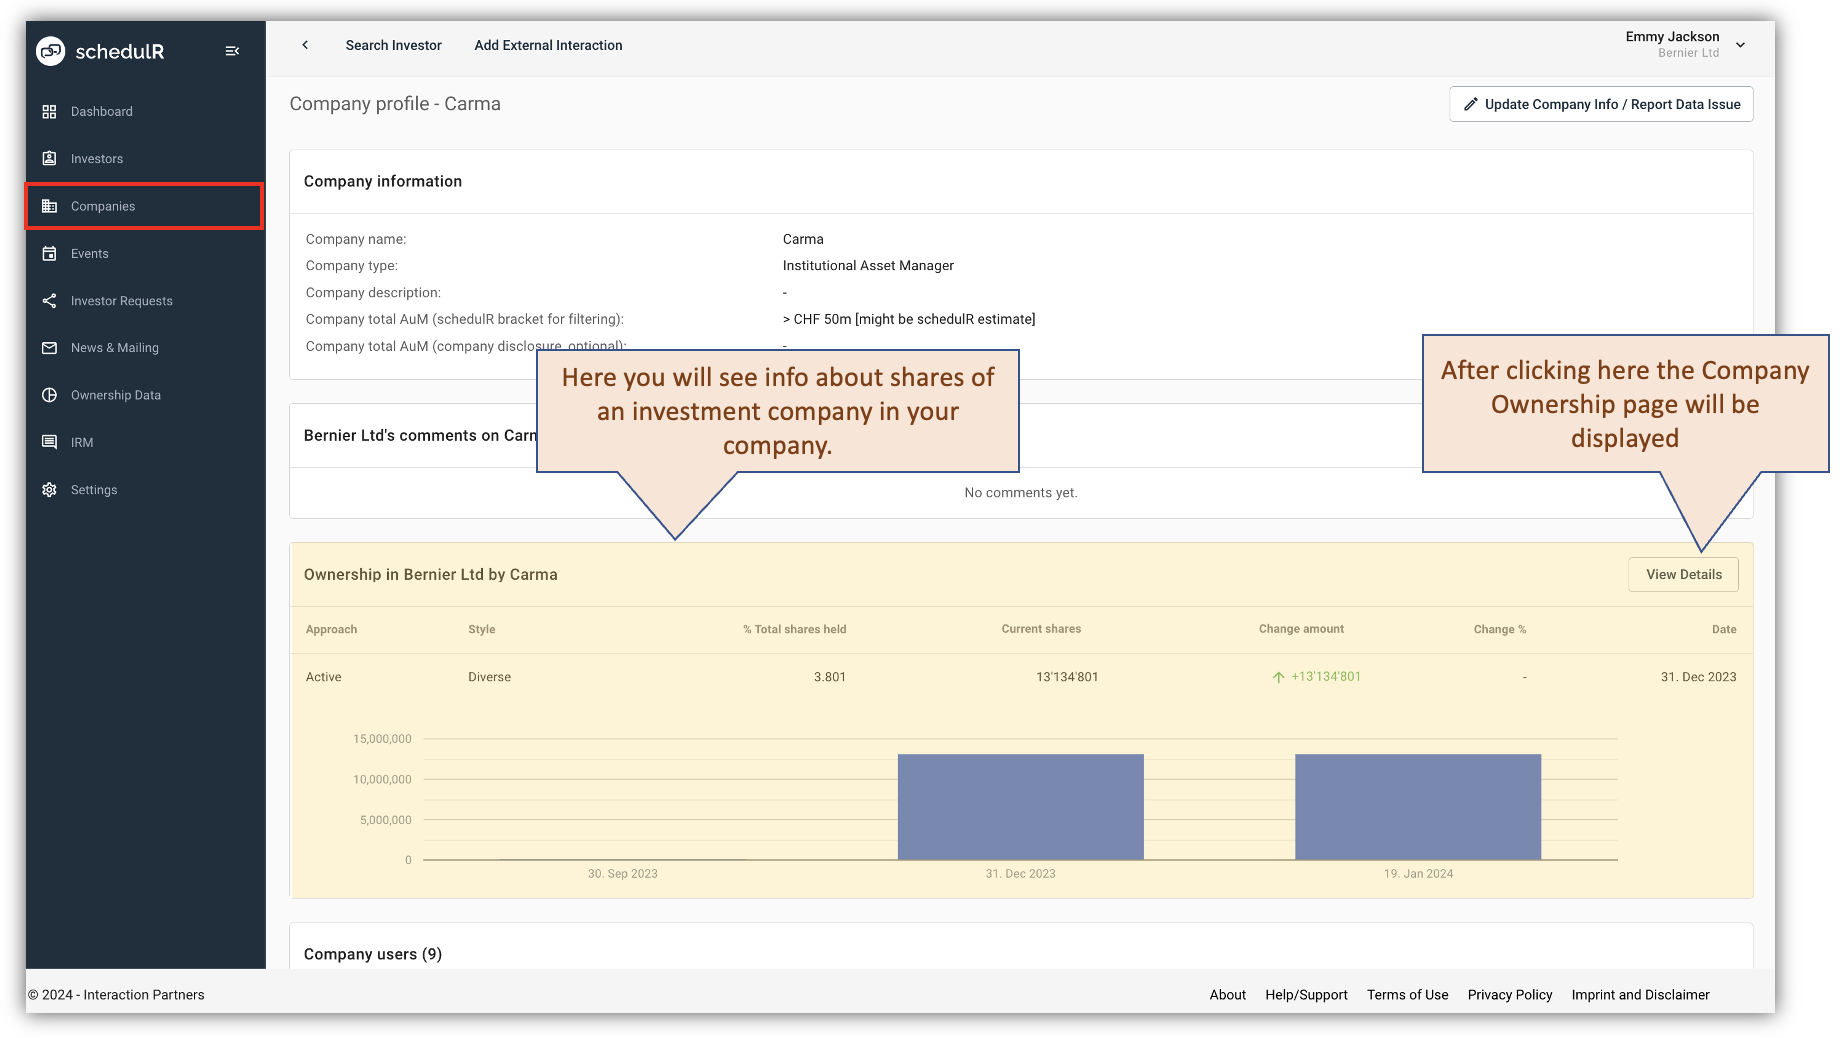Click View Details for ownership
This screenshot has width=1844, height=1038.
pyautogui.click(x=1683, y=574)
